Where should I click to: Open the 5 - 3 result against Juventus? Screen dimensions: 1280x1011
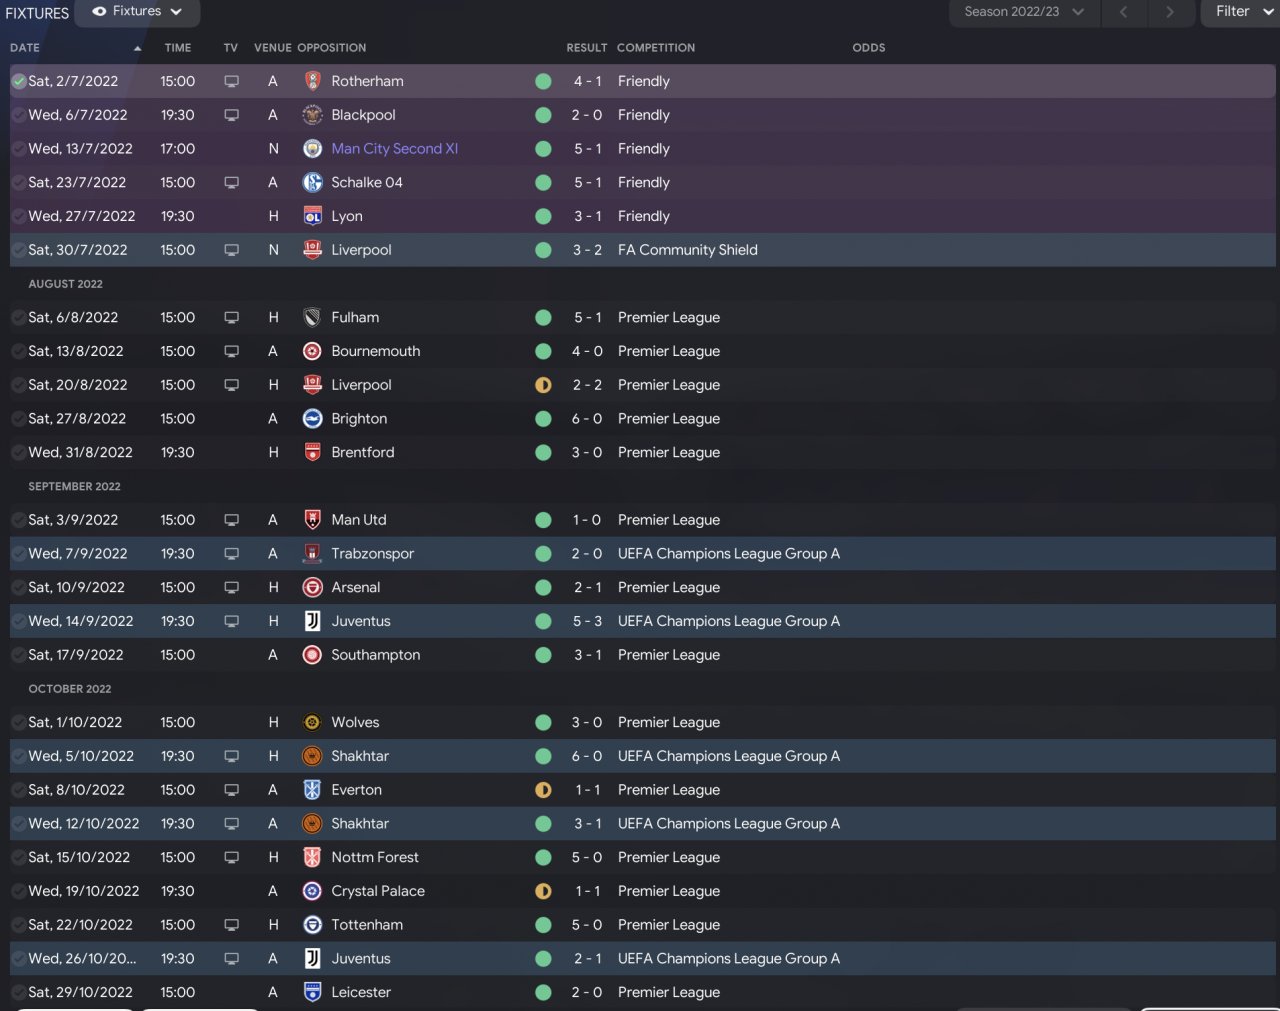(587, 621)
